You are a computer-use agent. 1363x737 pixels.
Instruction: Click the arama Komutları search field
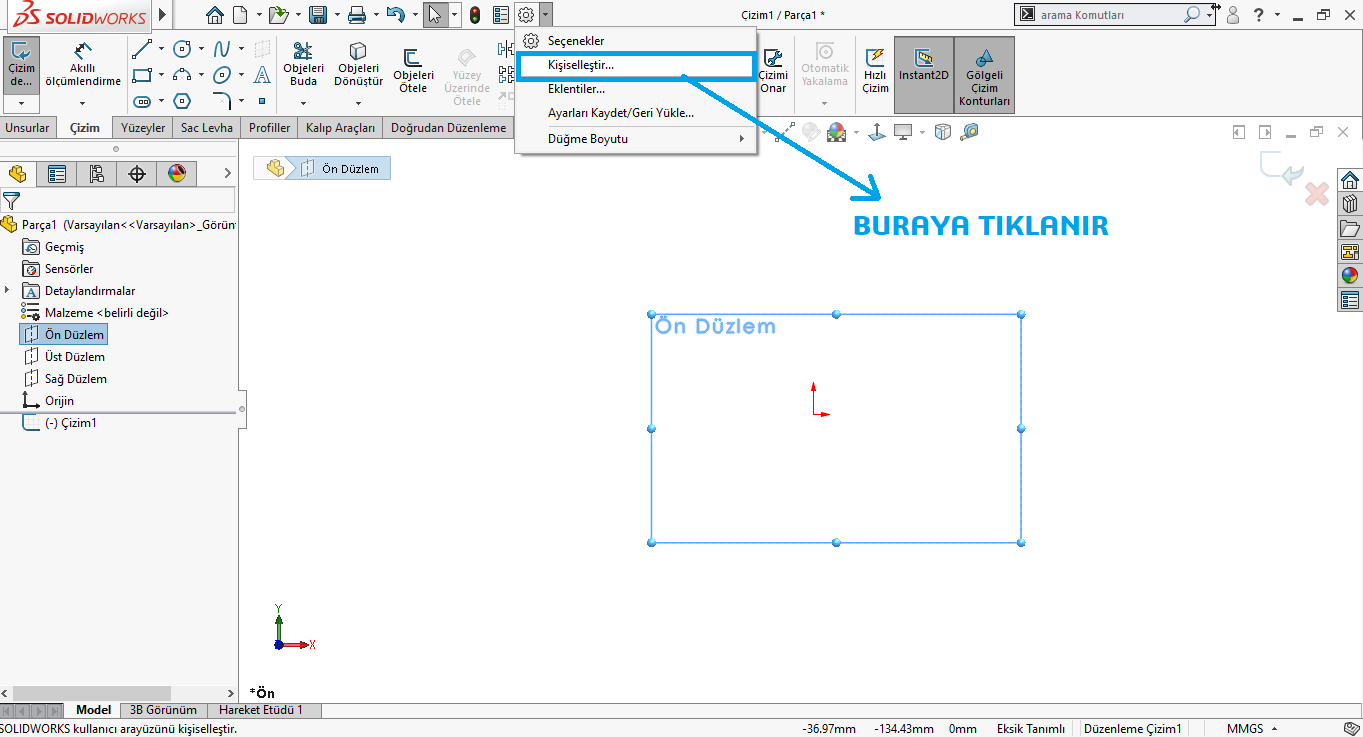point(1108,15)
